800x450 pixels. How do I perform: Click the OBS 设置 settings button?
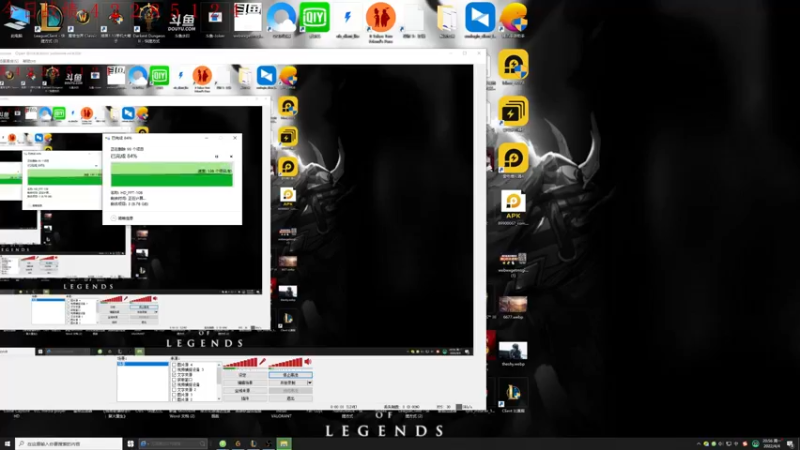coord(244,375)
